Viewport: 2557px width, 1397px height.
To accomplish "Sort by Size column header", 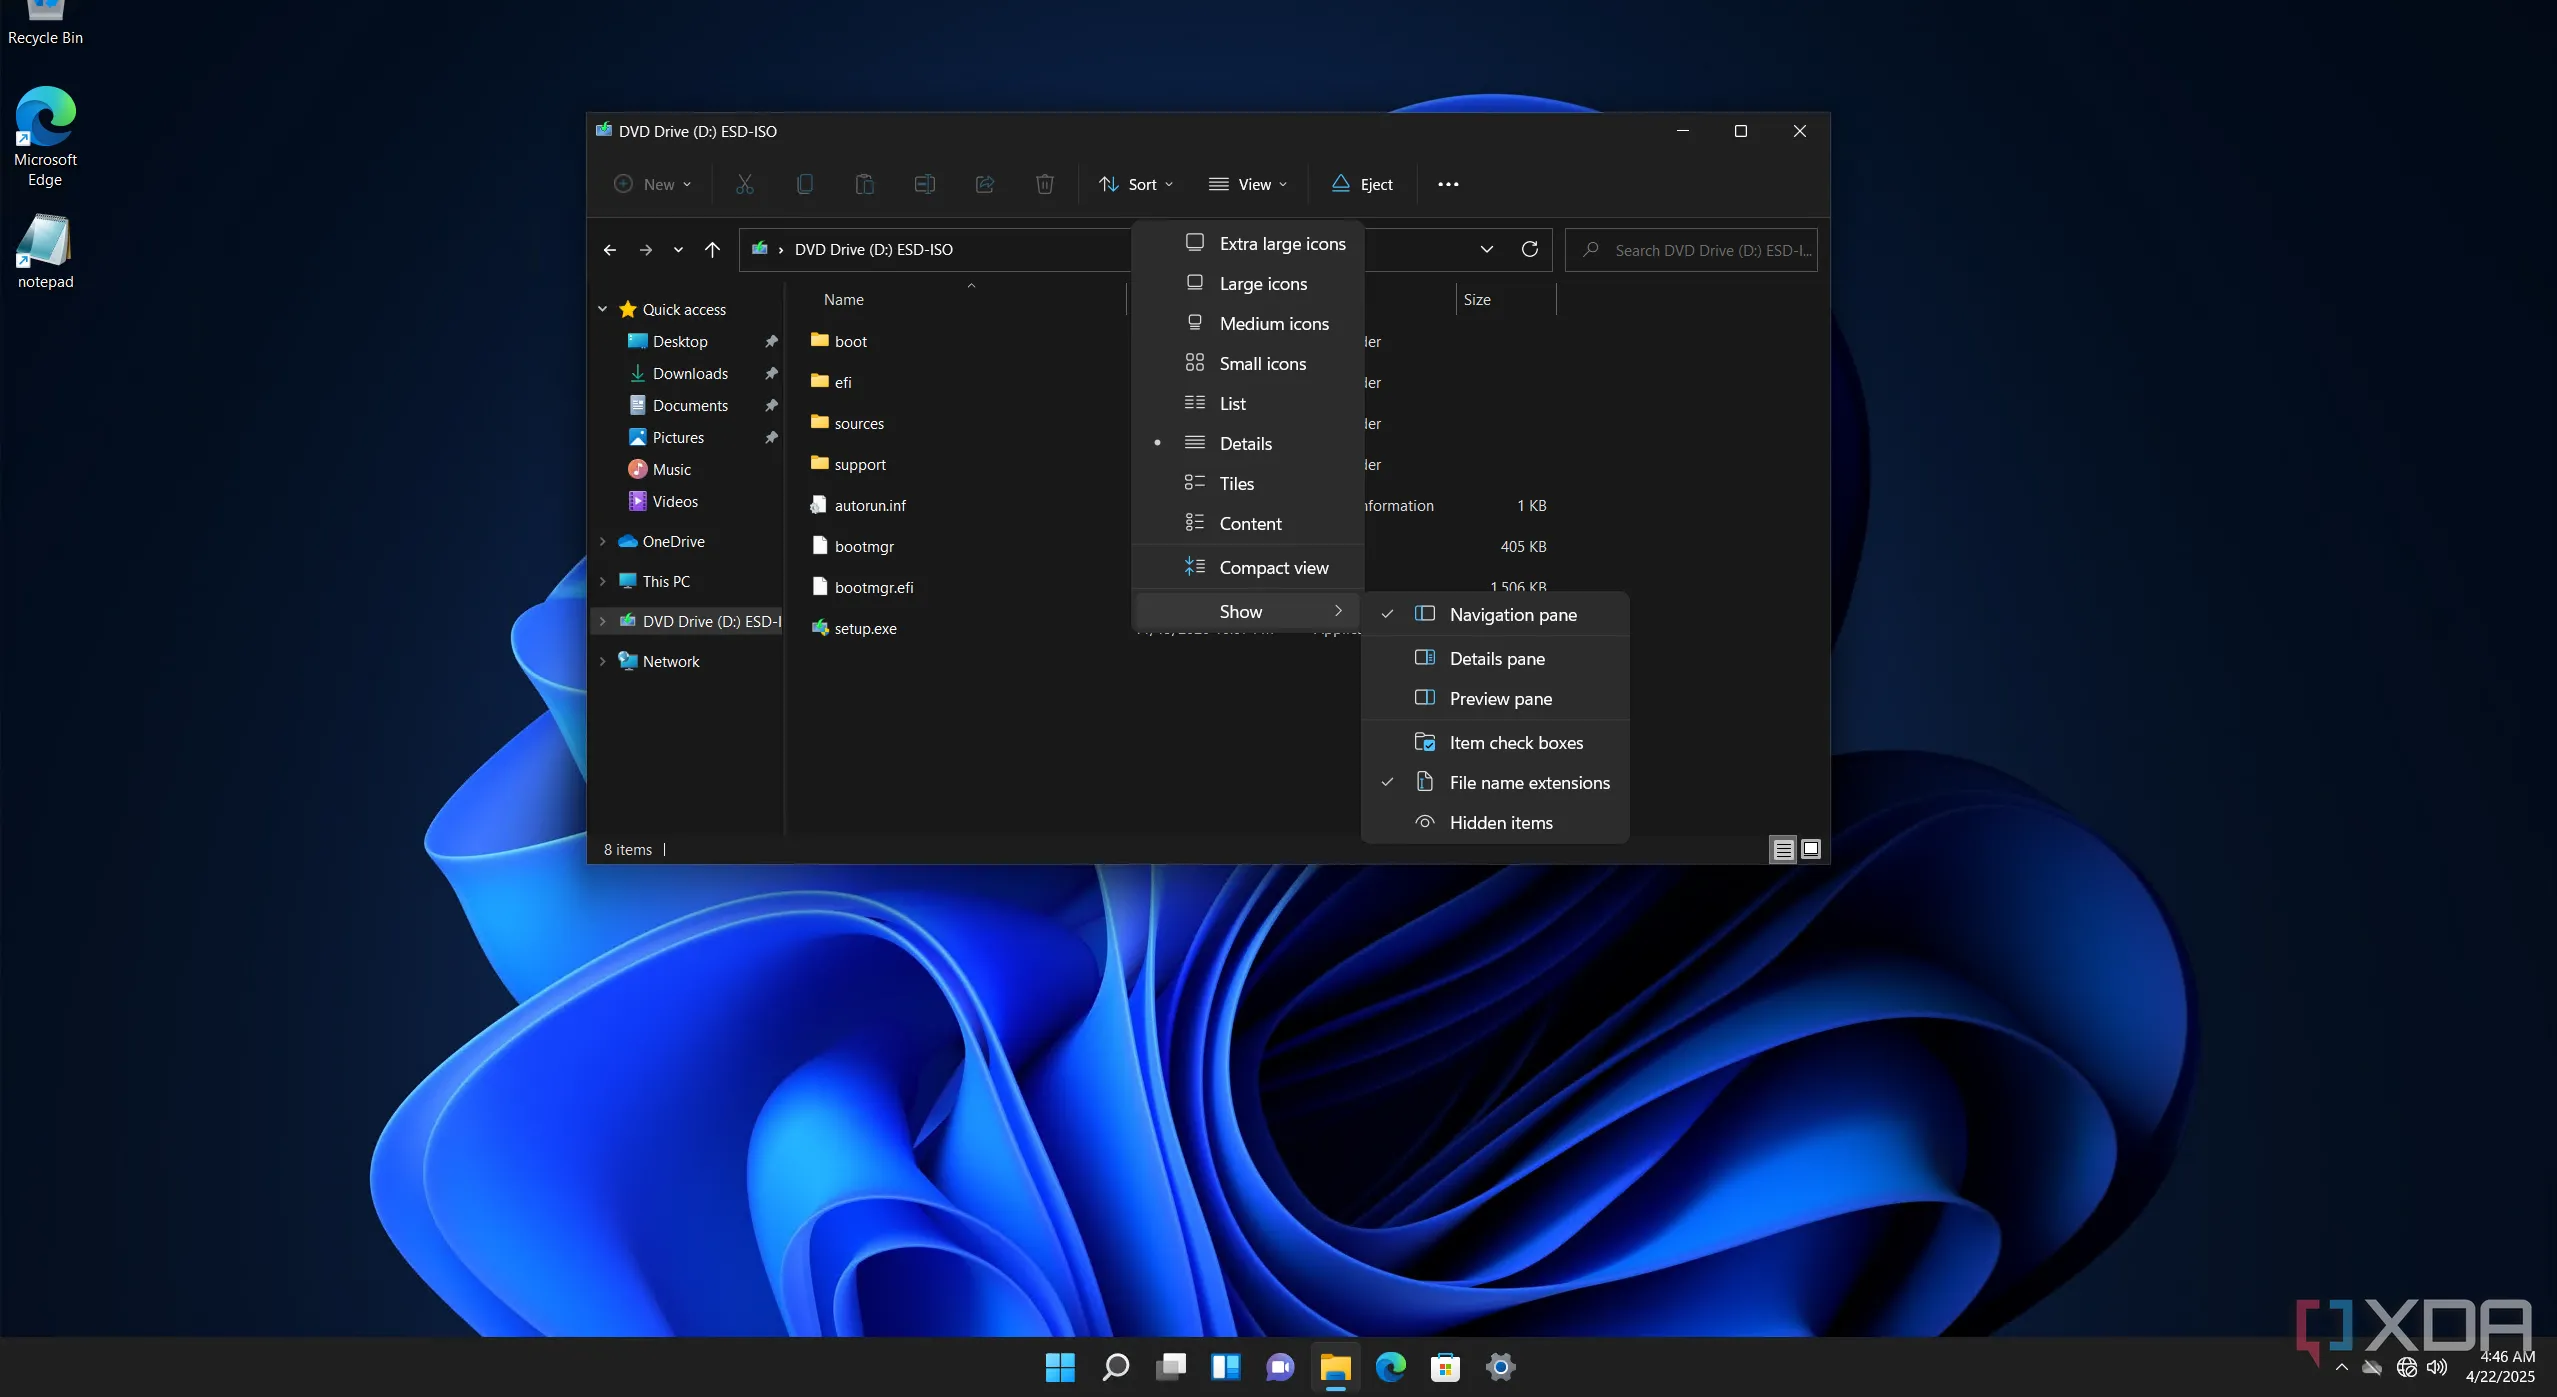I will coord(1506,300).
